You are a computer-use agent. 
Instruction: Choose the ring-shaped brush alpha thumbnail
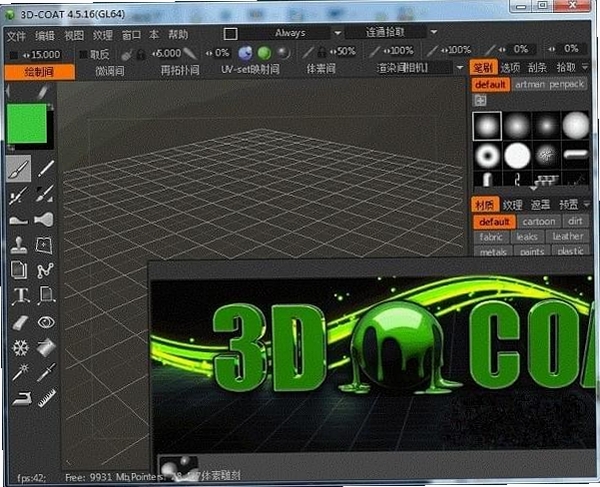tap(488, 156)
